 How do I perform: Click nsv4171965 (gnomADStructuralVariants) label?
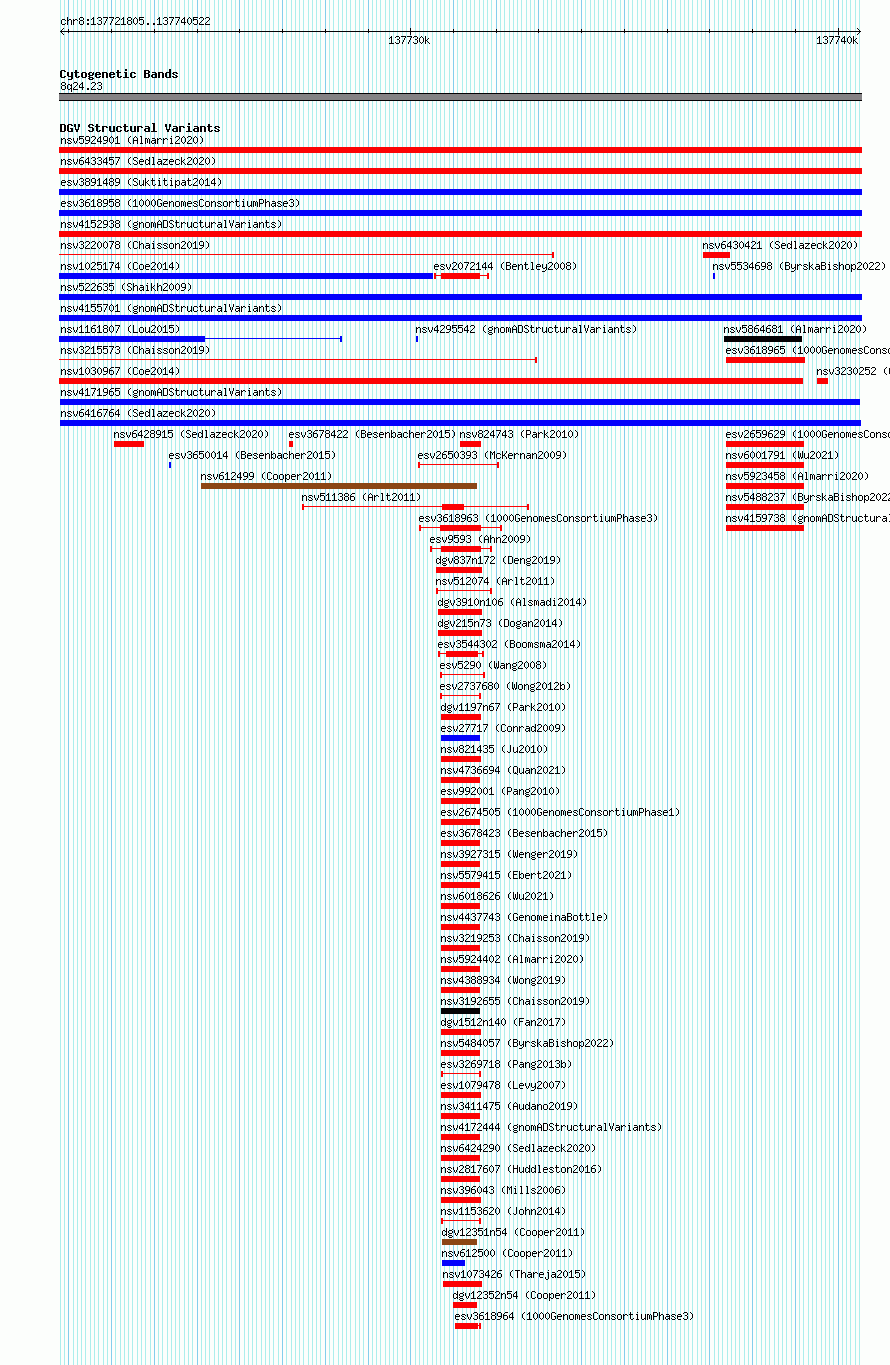tap(171, 392)
